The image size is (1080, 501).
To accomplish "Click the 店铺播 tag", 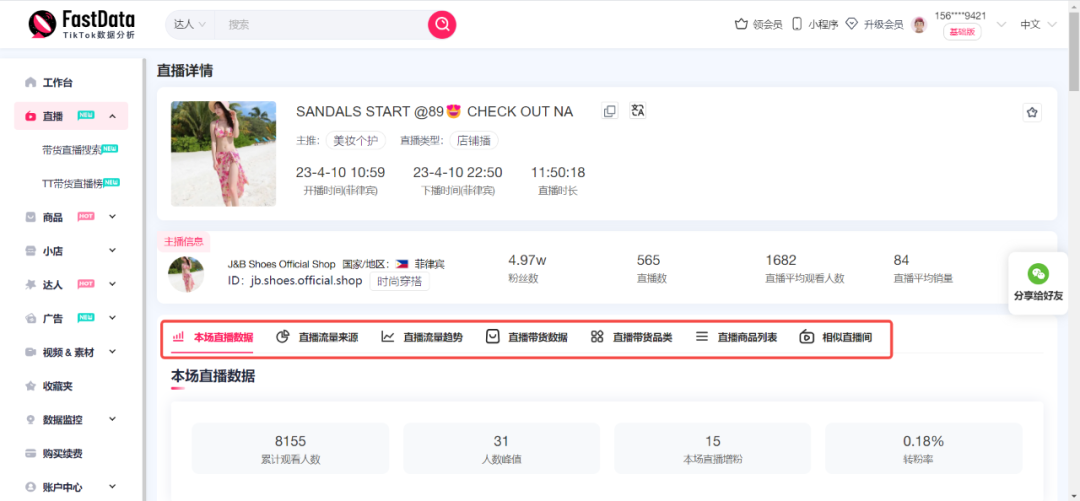I will coord(474,141).
